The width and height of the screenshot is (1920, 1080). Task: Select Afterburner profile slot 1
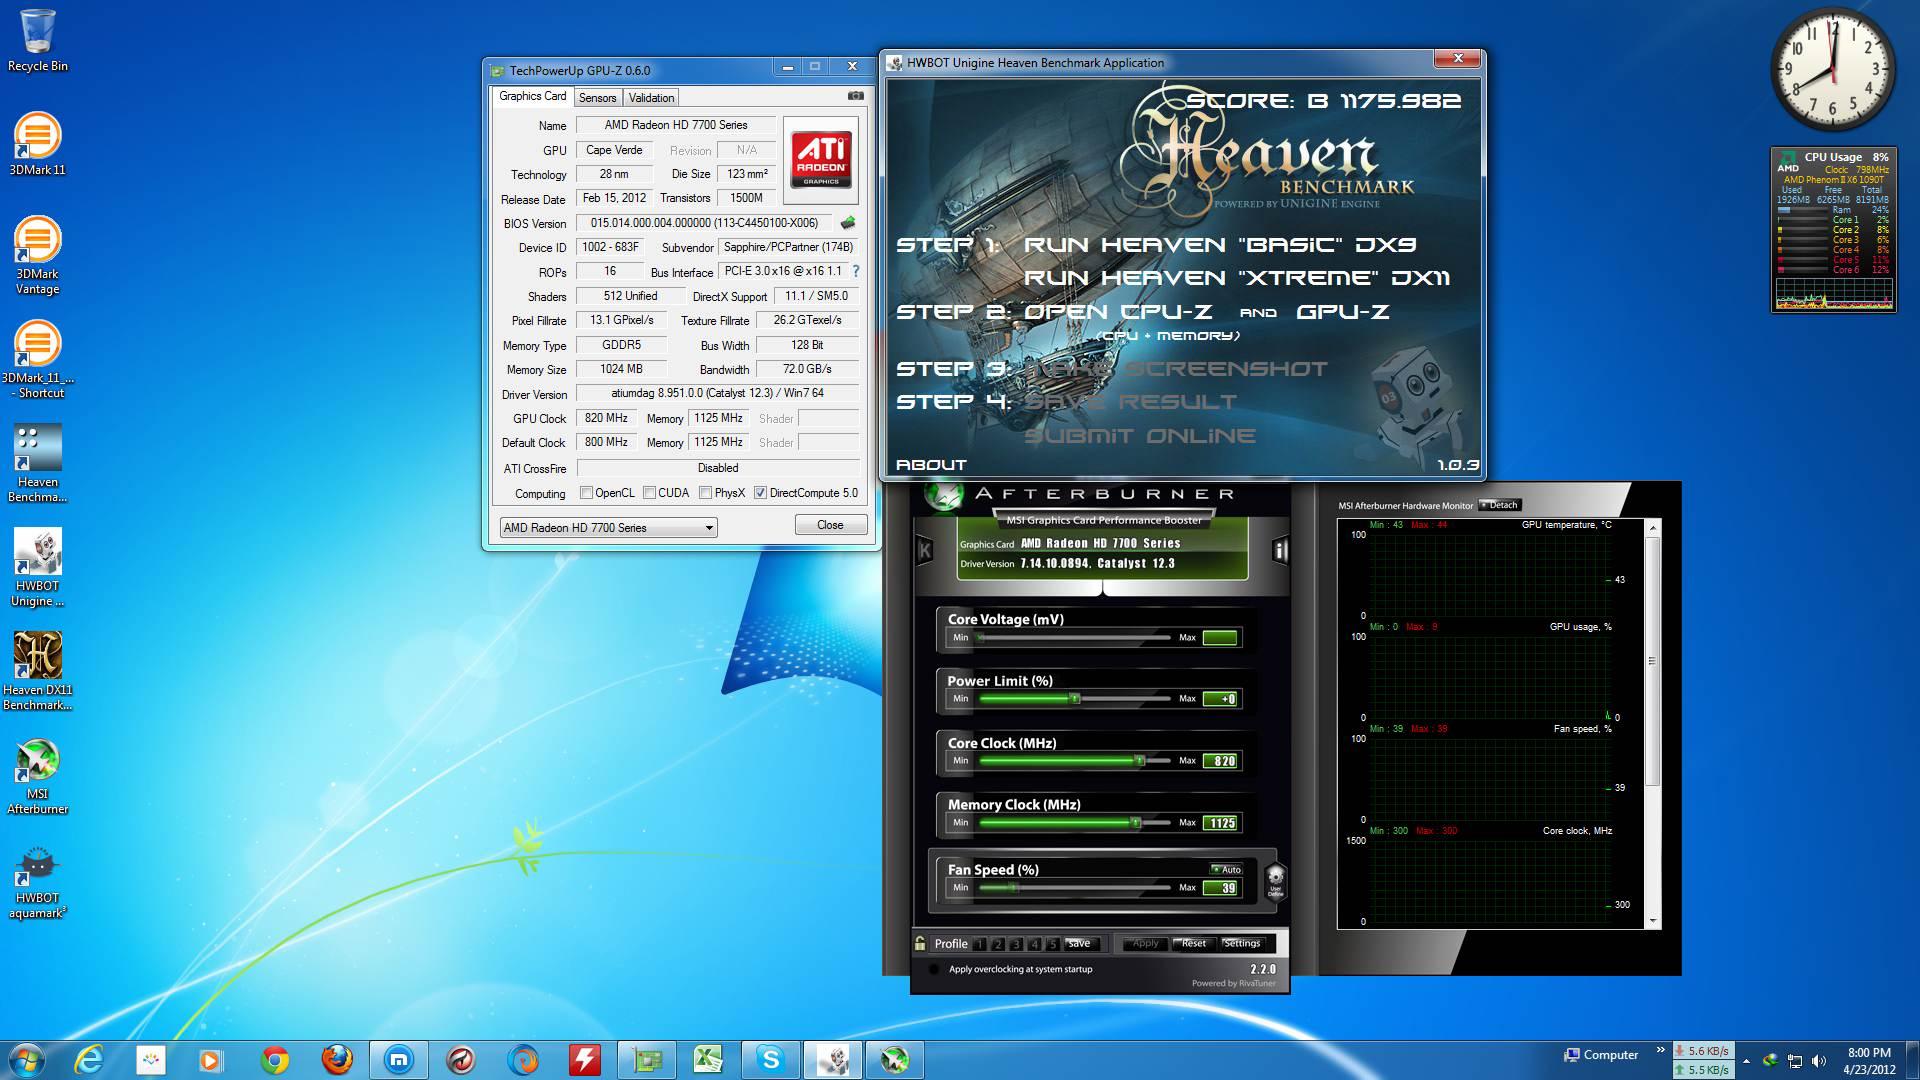(x=980, y=943)
